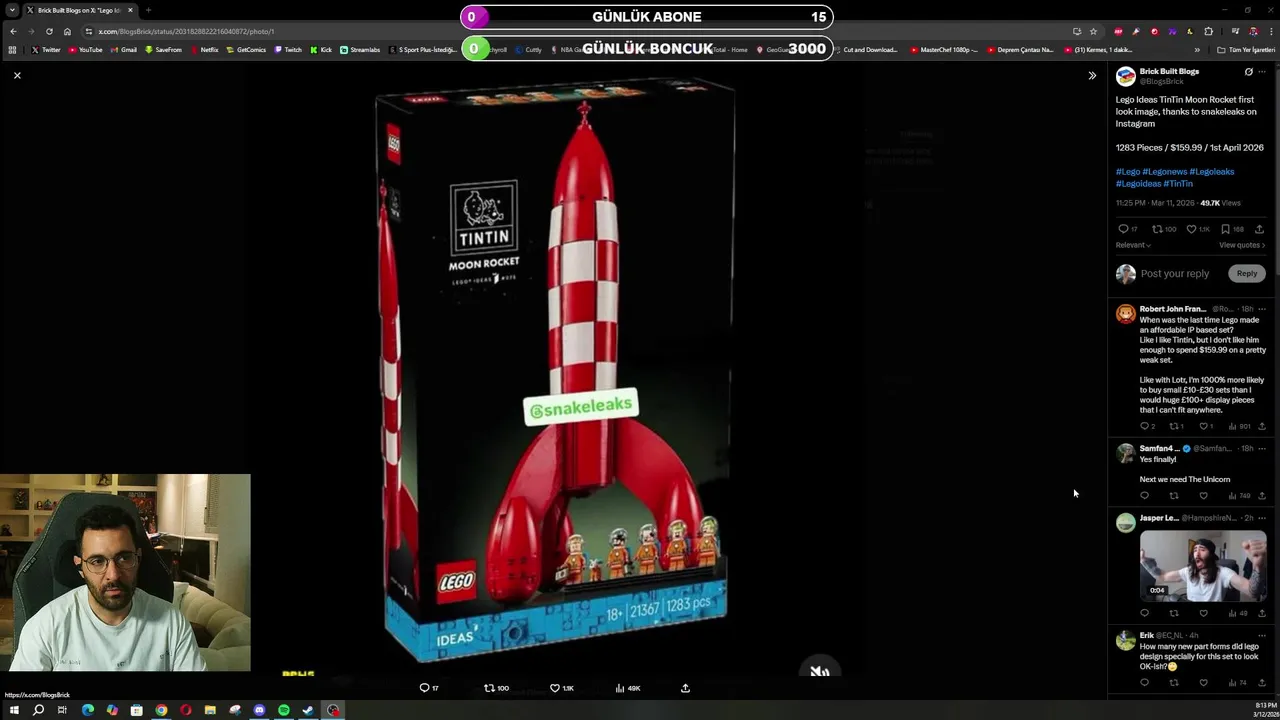Open Erik's reply more options
1280x720 pixels.
pos(1262,636)
